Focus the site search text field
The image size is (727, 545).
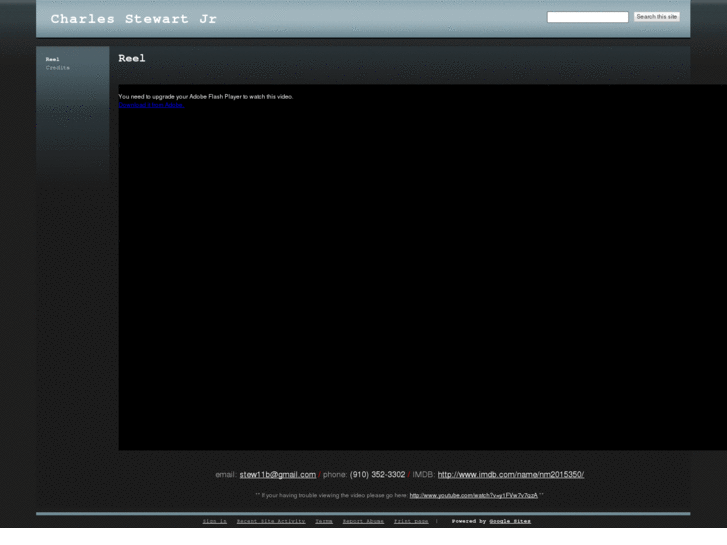coord(587,17)
